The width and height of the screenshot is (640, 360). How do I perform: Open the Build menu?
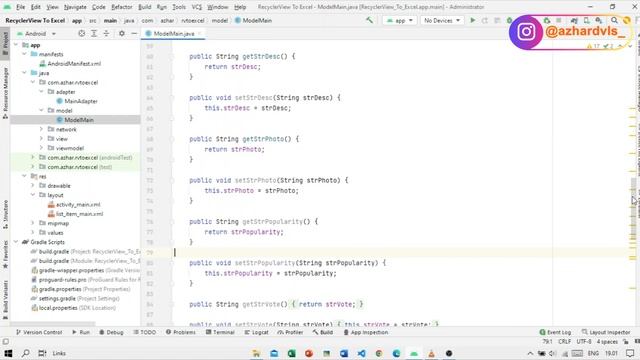(144, 7)
